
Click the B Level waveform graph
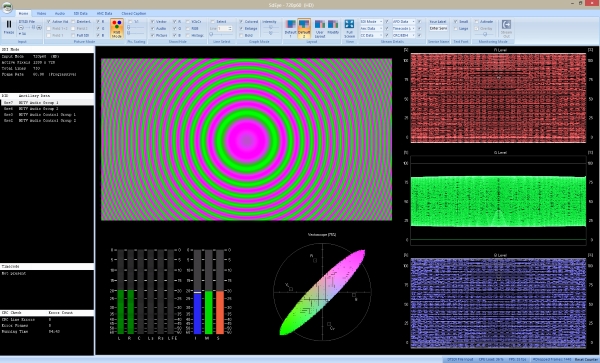(x=498, y=303)
